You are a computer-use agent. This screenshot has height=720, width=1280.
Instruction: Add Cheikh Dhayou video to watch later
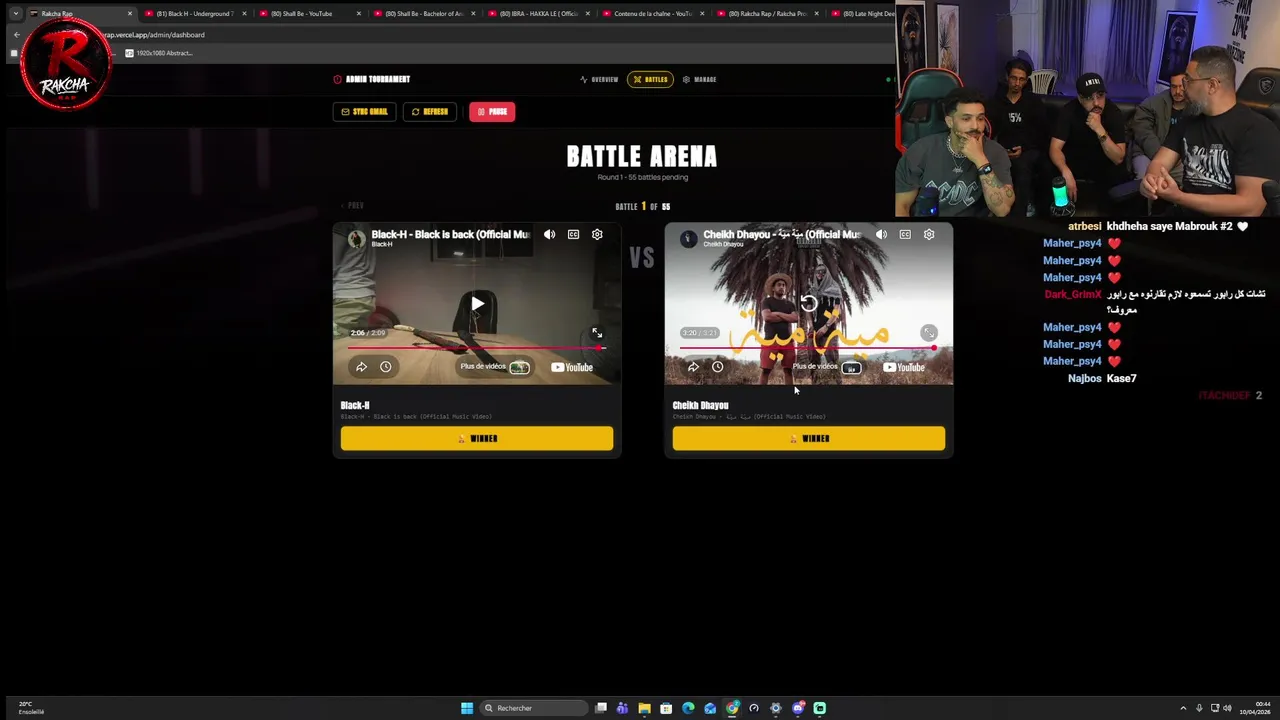[x=717, y=367]
